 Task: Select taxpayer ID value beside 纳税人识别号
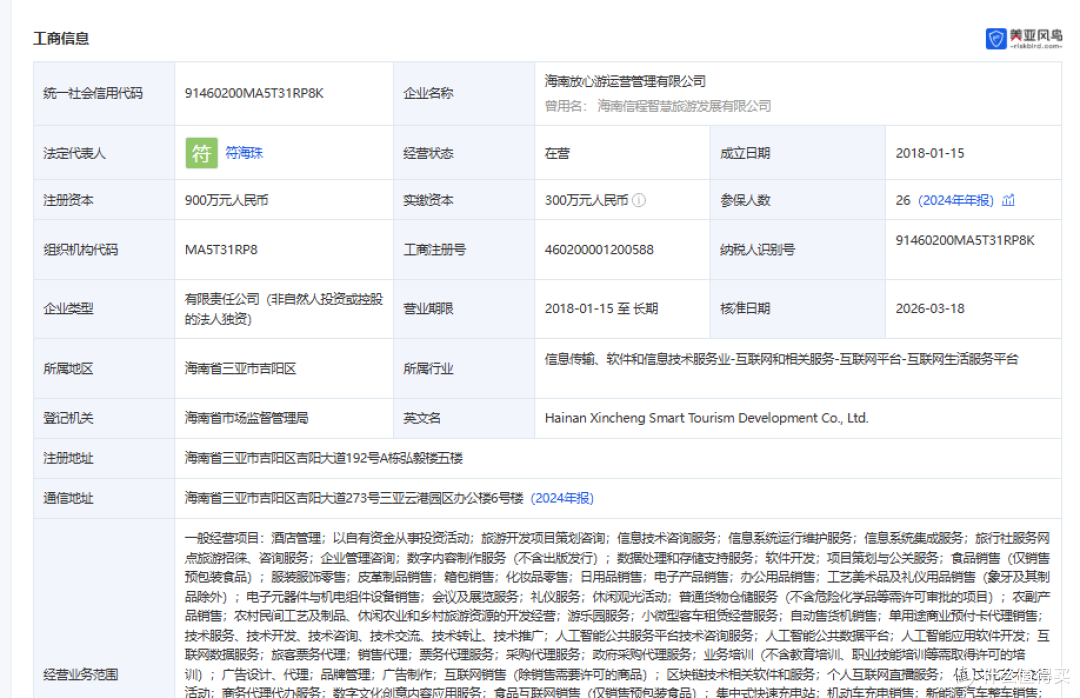(x=965, y=240)
